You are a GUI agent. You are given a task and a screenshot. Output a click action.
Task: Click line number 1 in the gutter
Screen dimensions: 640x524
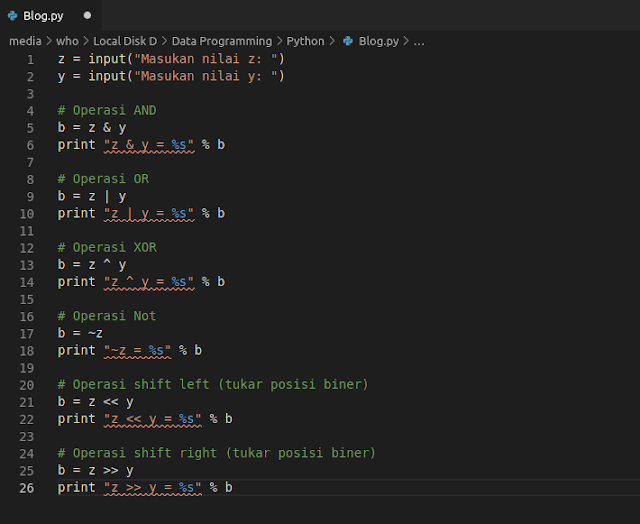point(30,60)
